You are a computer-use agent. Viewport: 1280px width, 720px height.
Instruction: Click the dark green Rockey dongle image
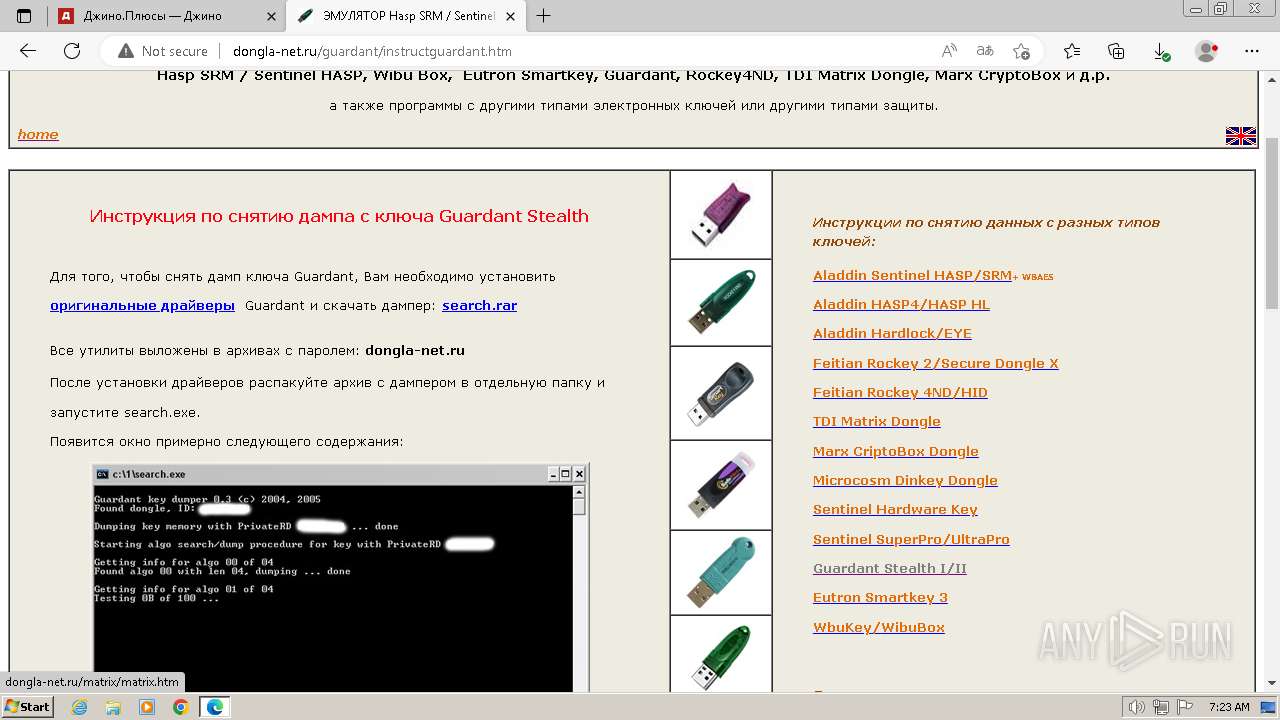[720, 302]
